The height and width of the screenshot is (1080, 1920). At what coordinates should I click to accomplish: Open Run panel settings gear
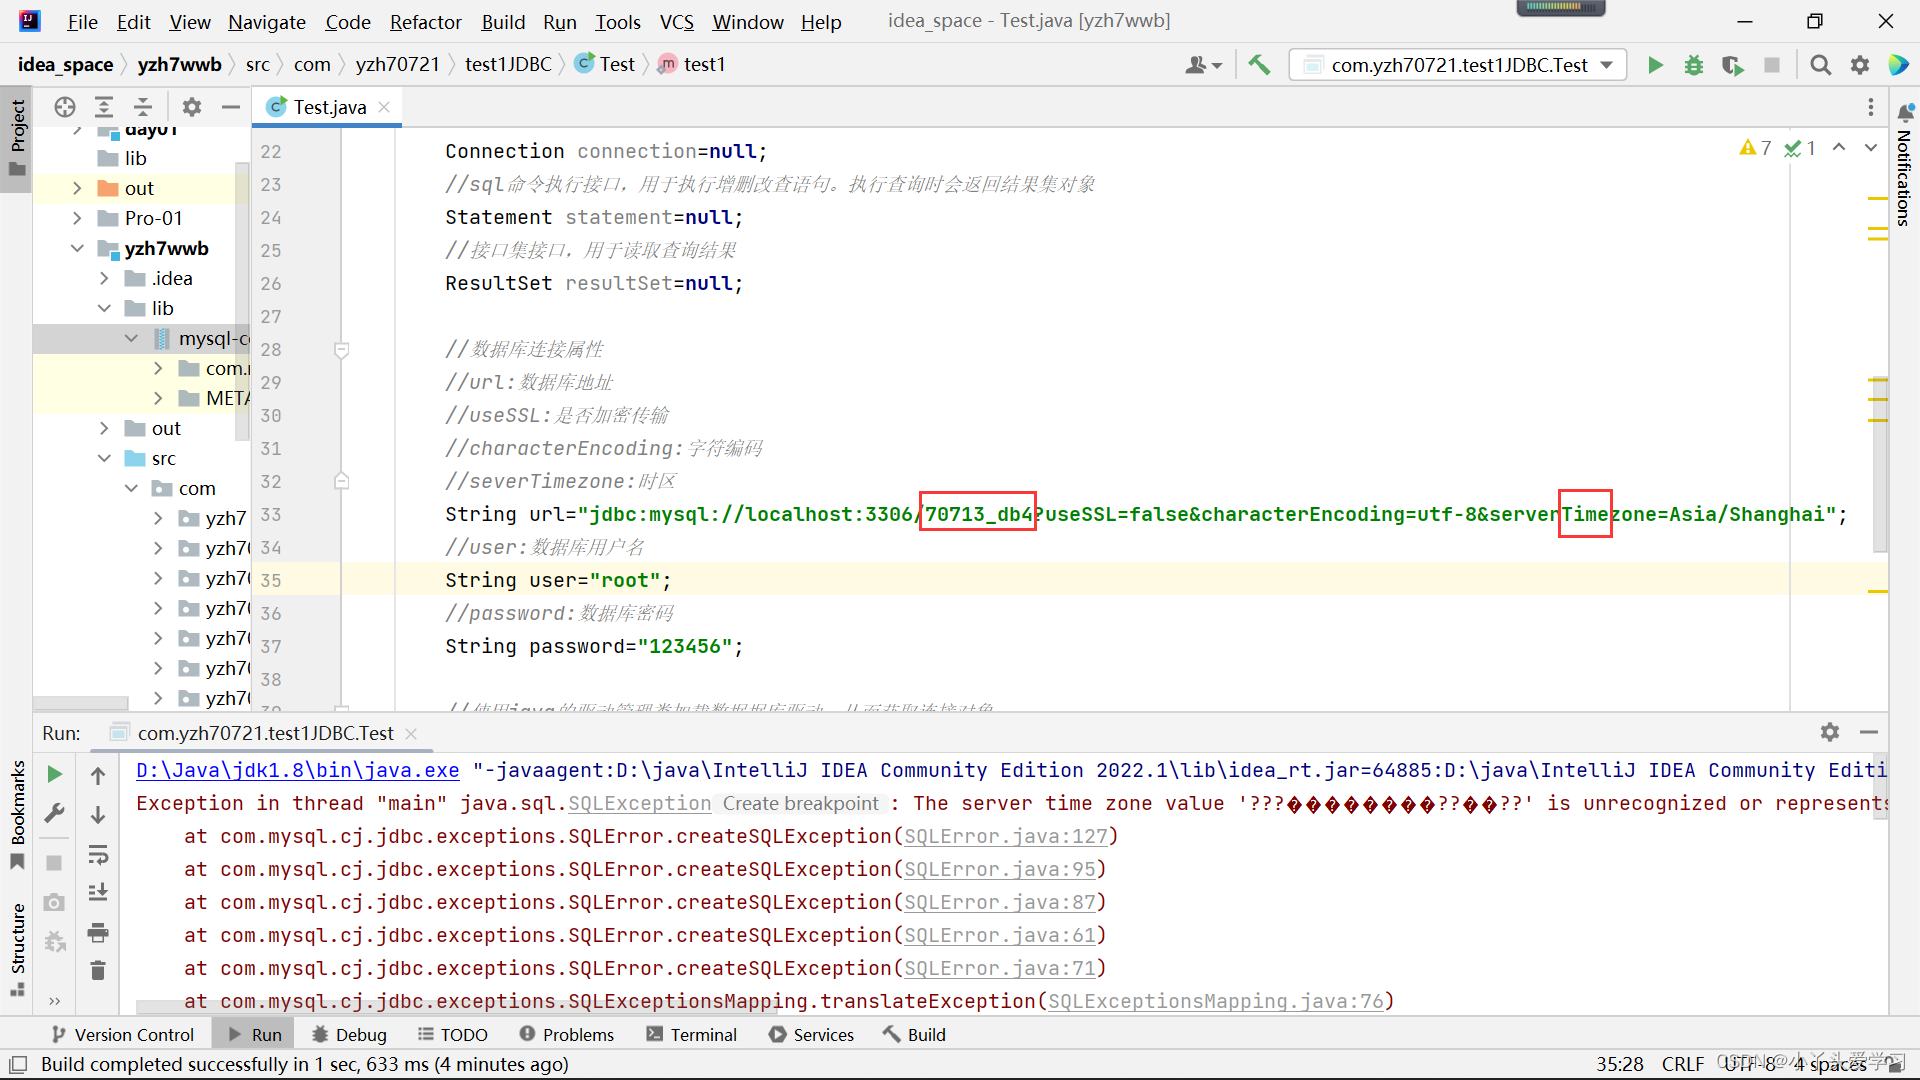point(1830,732)
